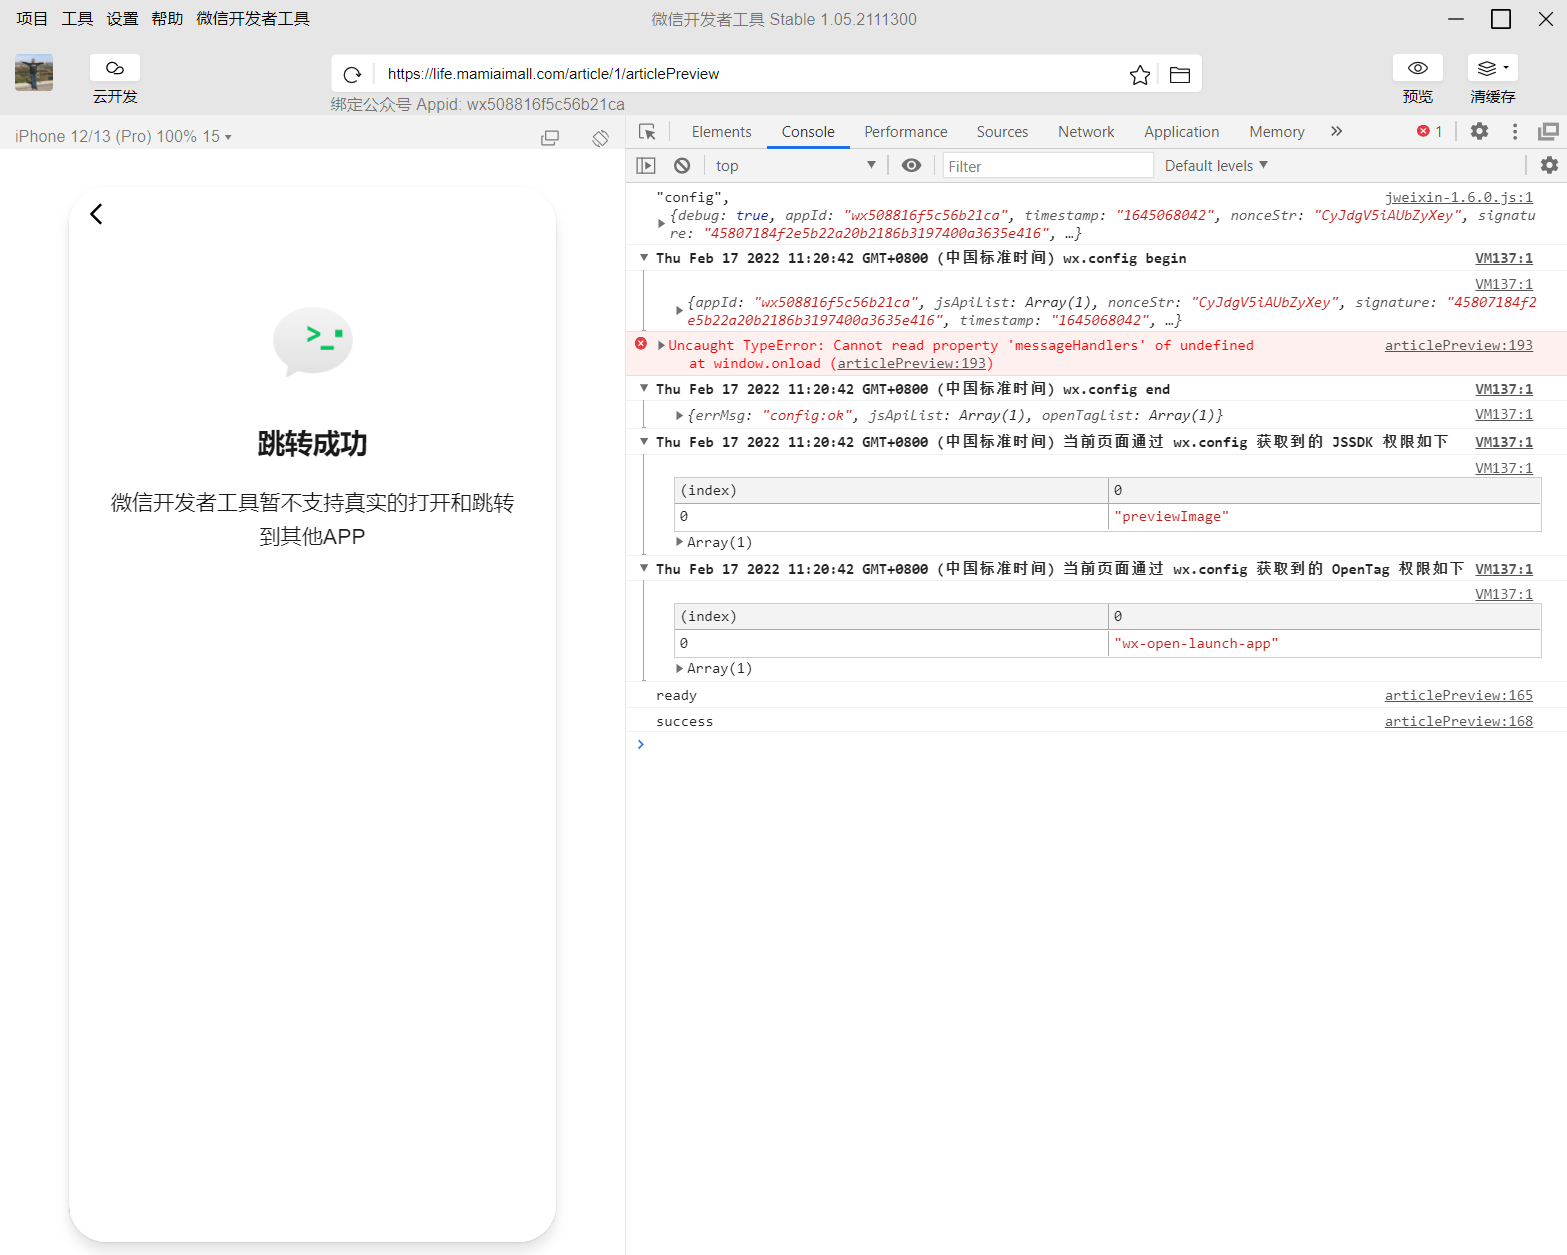Open articlePreview:168 link beside success
Image resolution: width=1567 pixels, height=1255 pixels.
(x=1459, y=721)
